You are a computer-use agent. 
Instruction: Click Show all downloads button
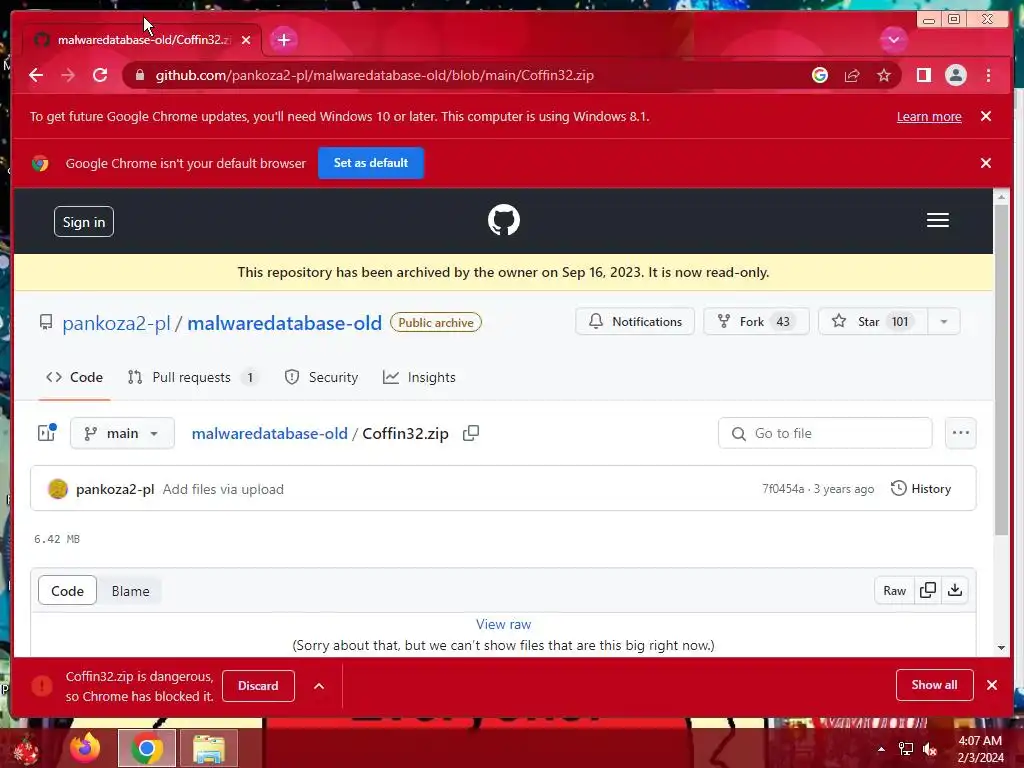[x=935, y=684]
